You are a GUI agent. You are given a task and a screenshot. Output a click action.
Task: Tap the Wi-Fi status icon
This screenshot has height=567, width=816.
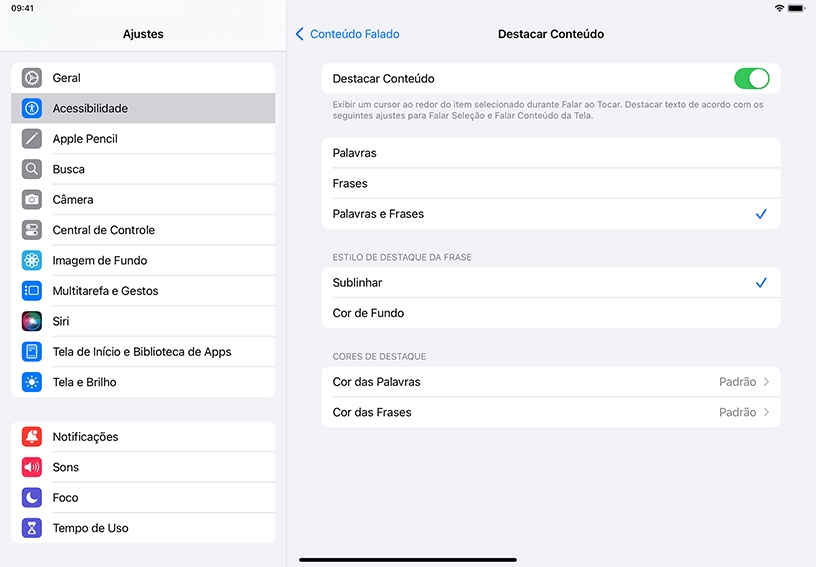pyautogui.click(x=779, y=8)
